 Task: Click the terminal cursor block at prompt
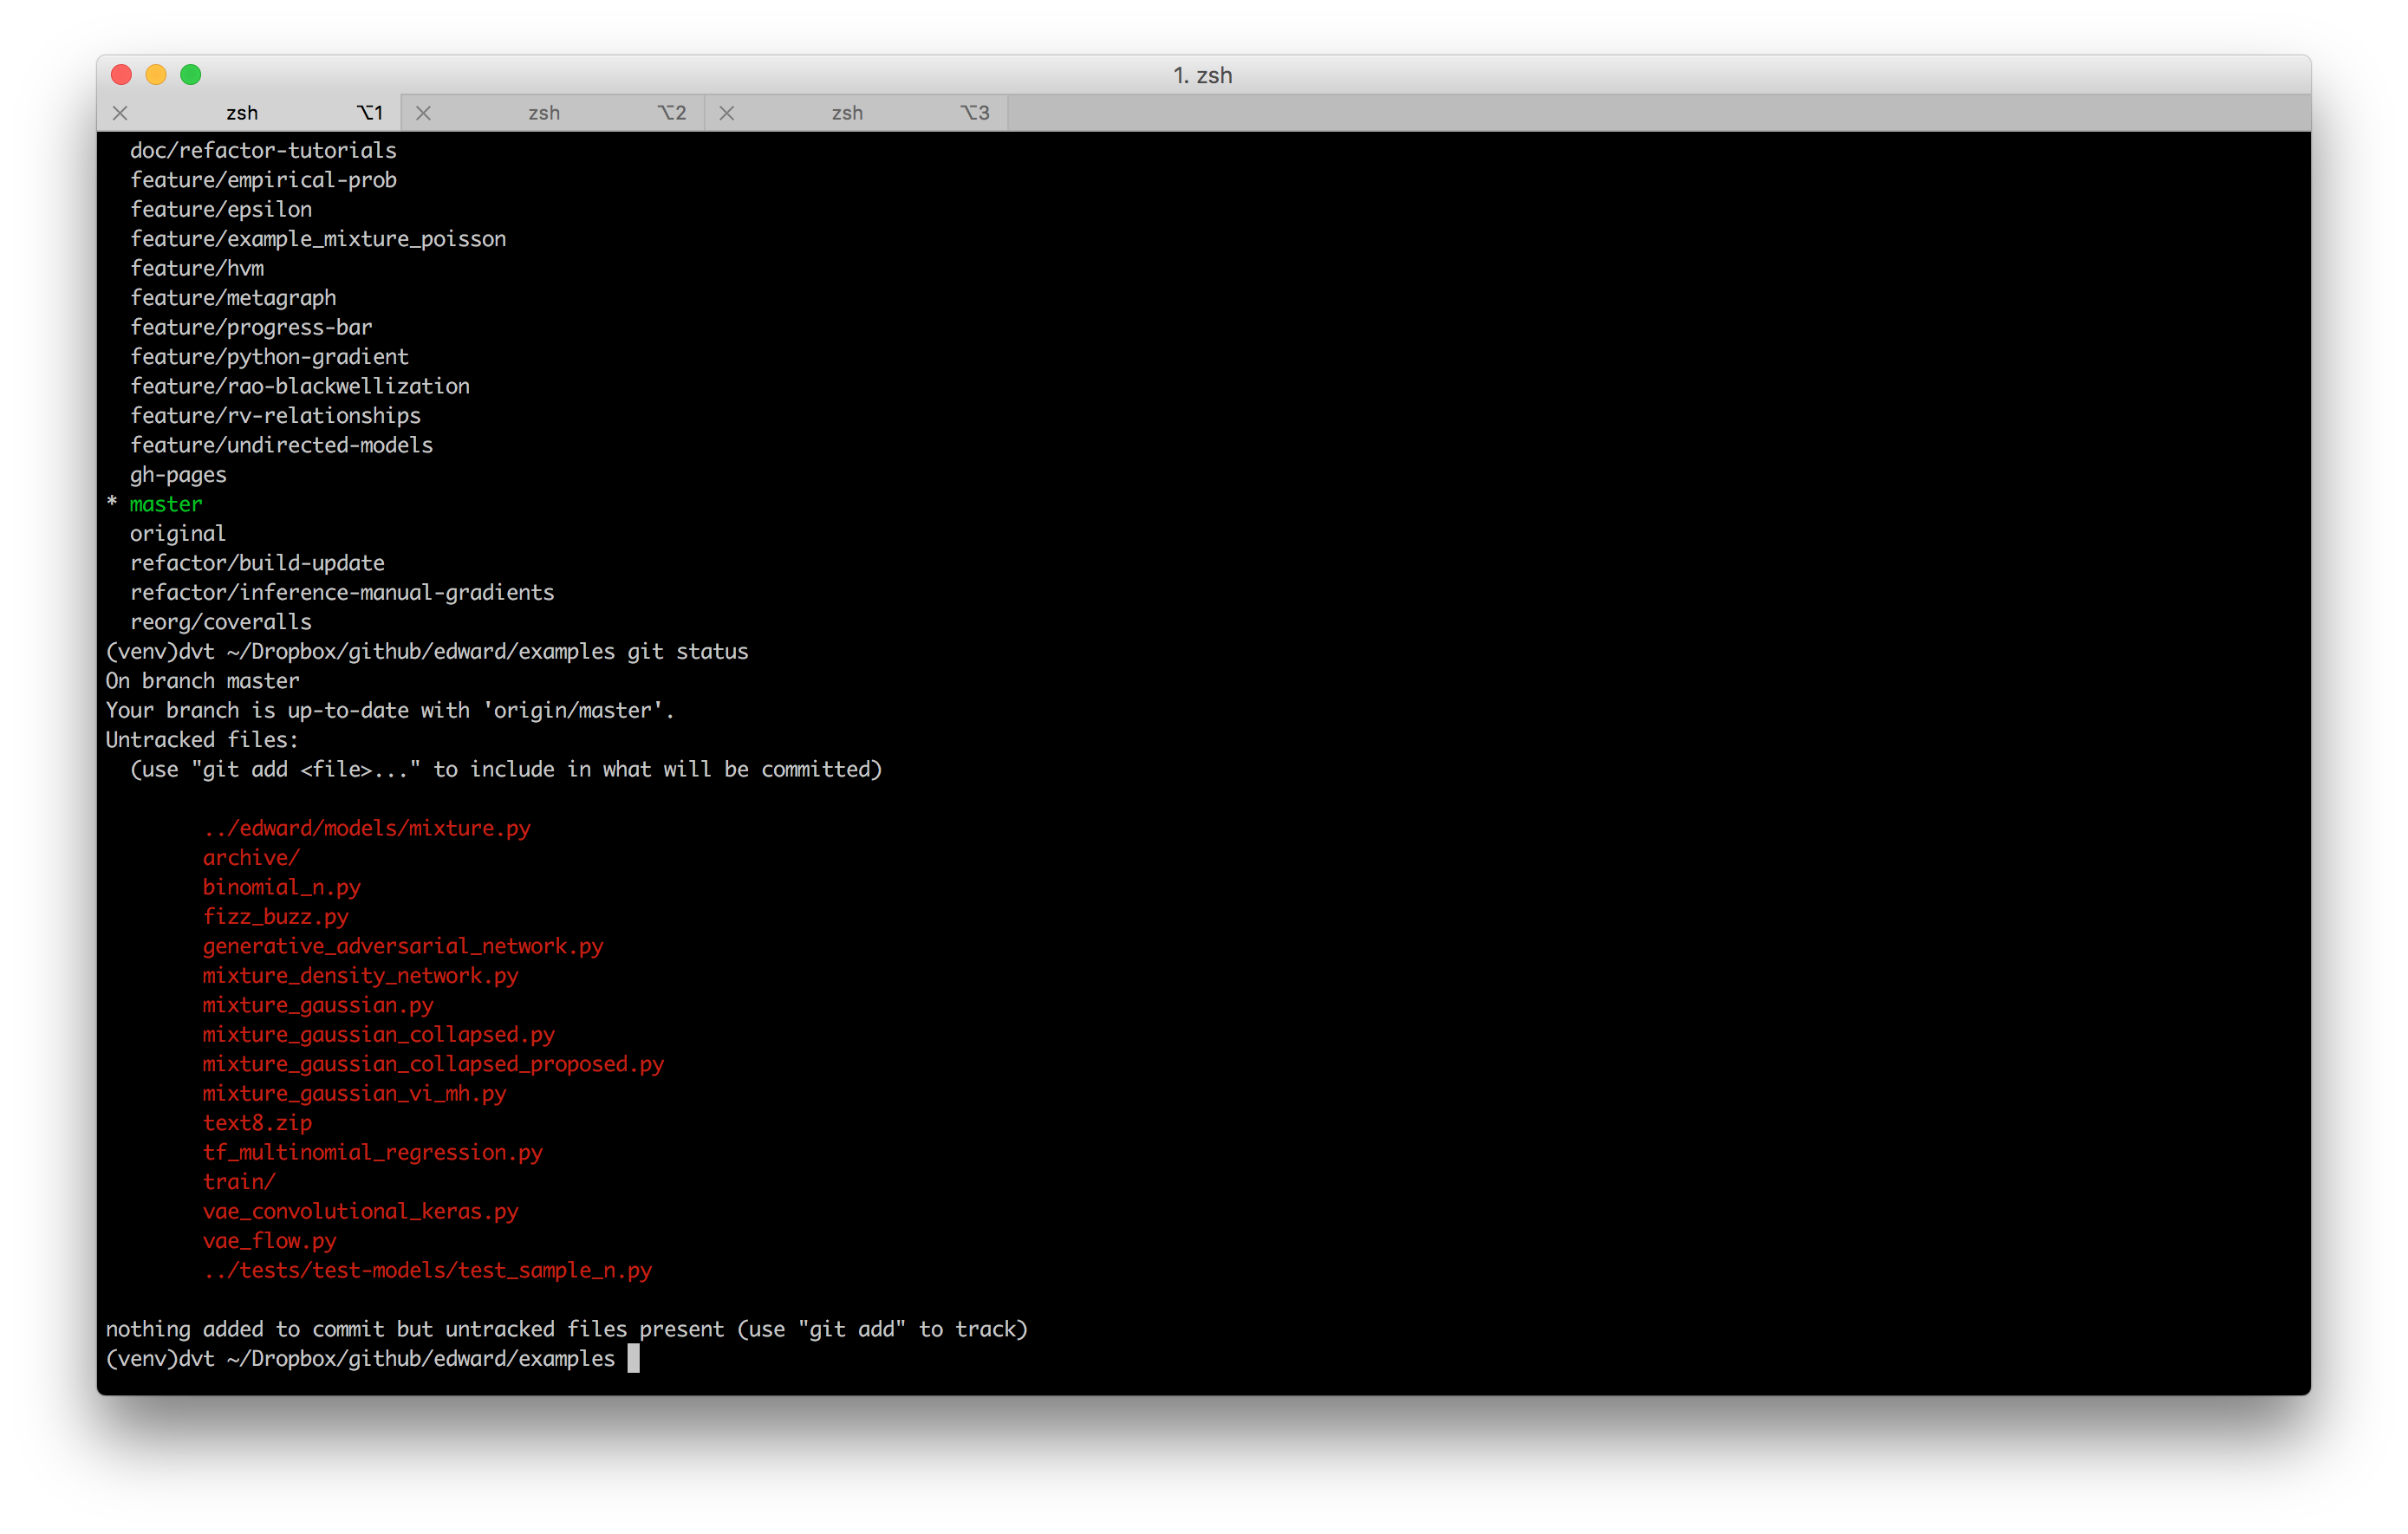click(x=633, y=1358)
